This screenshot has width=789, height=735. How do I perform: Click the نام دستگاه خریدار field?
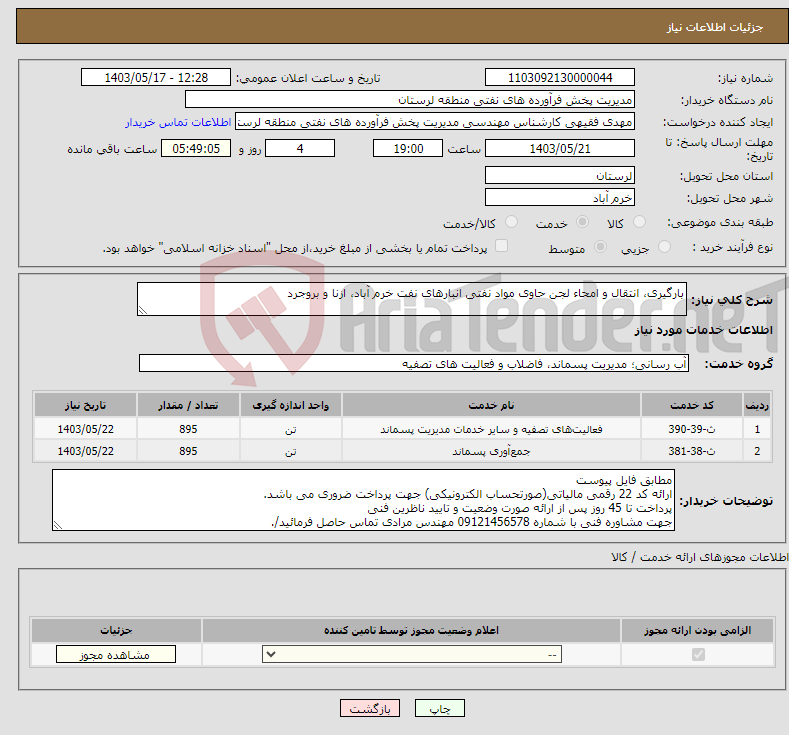410,100
